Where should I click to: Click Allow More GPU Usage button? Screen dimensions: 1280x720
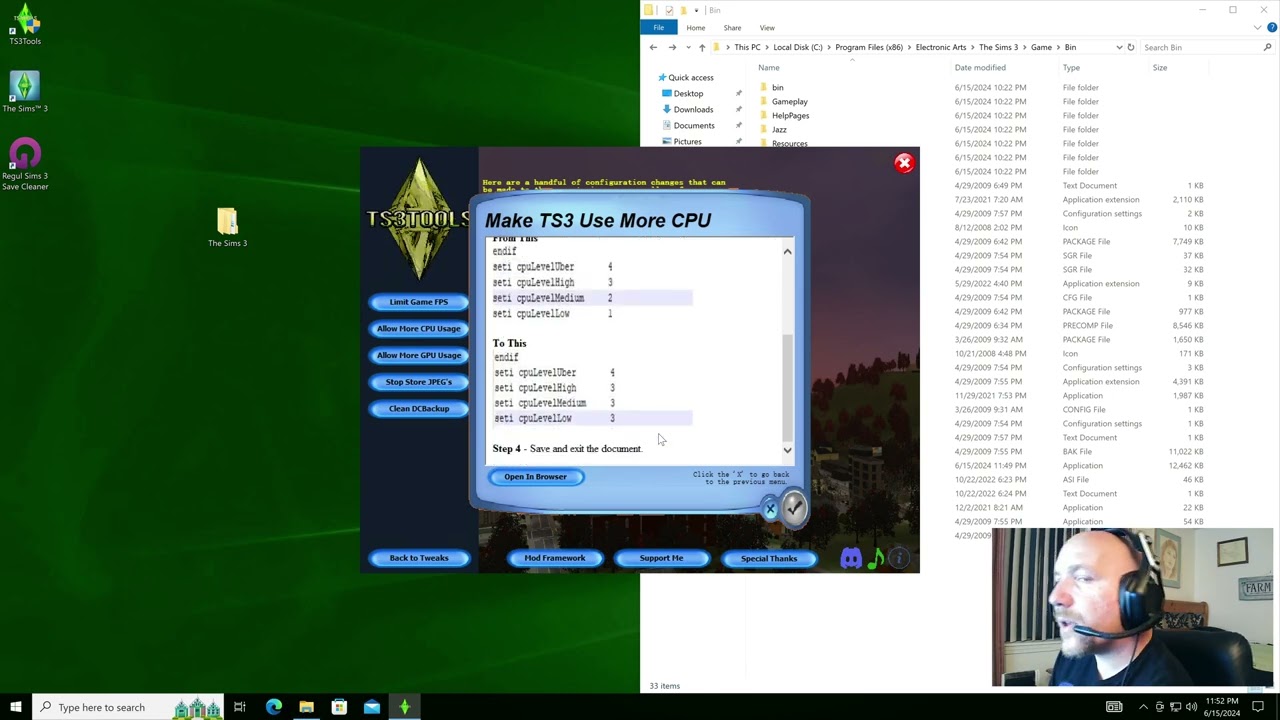419,355
